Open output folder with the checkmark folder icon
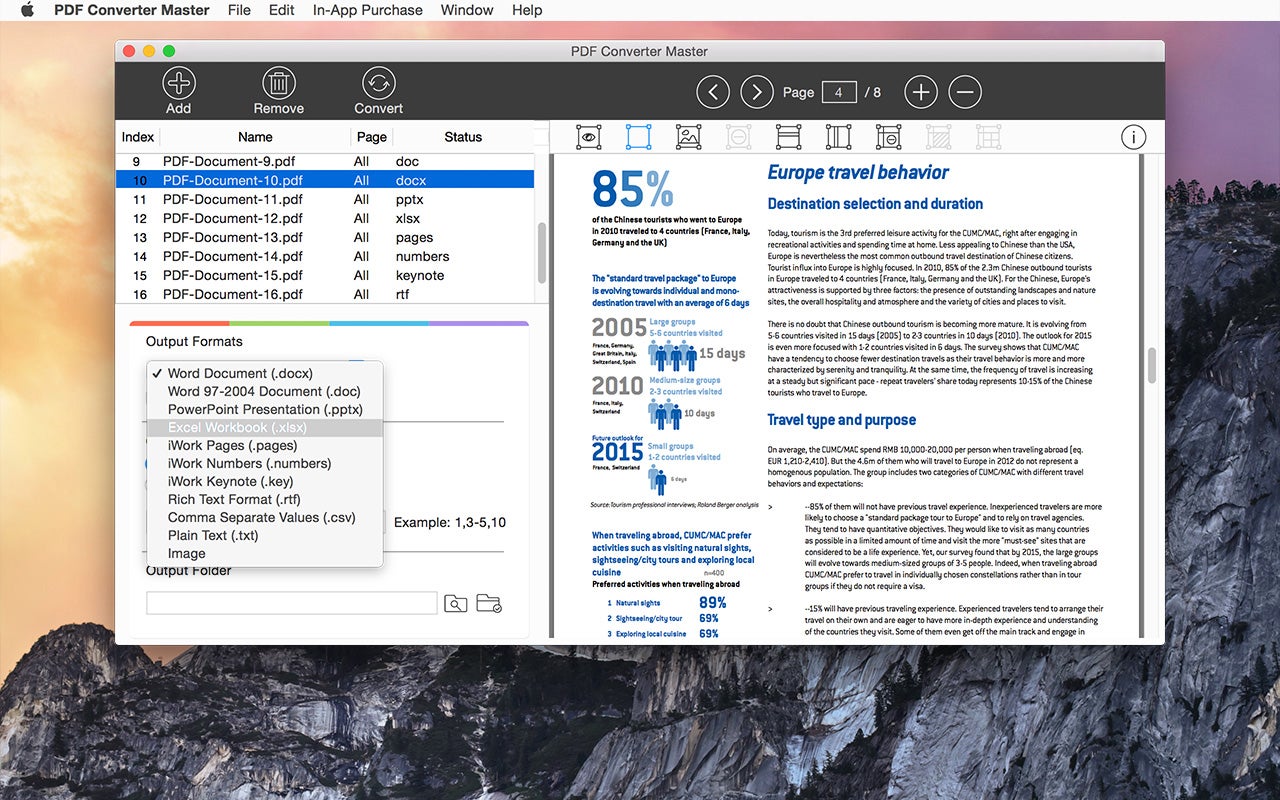The image size is (1280, 800). point(489,603)
